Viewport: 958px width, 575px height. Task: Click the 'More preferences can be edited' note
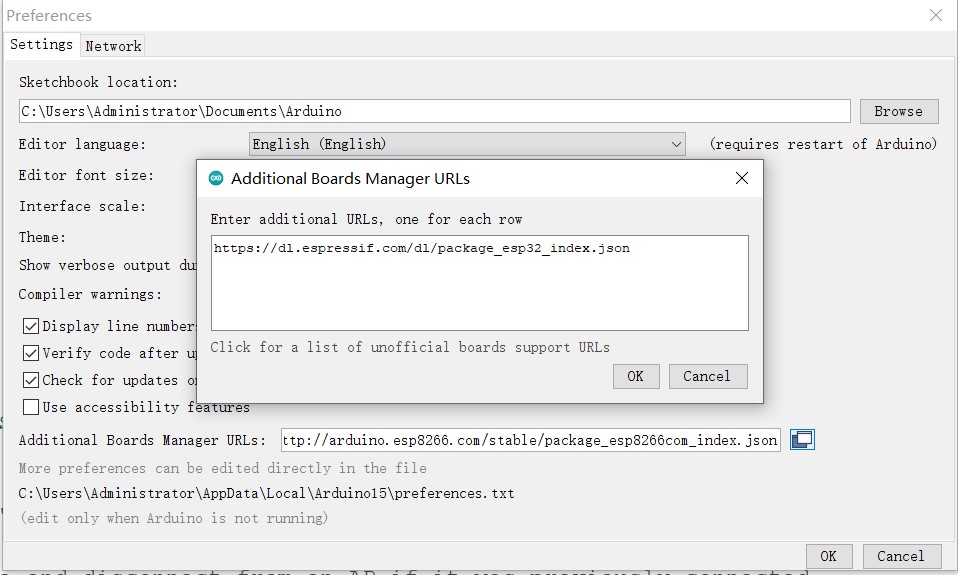222,468
